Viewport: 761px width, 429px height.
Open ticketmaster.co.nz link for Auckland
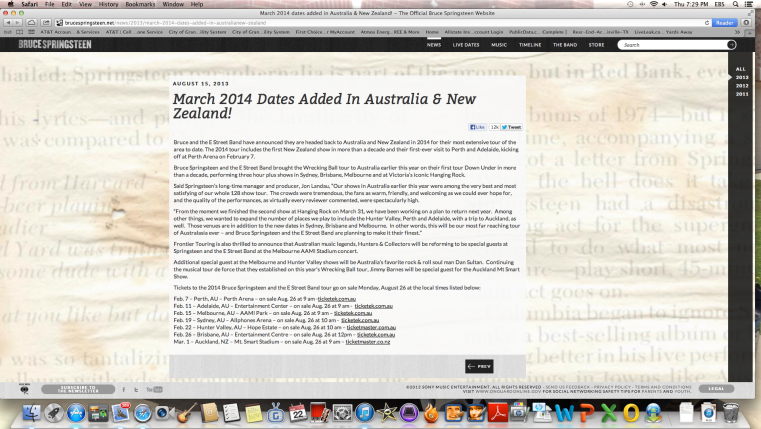(x=368, y=342)
